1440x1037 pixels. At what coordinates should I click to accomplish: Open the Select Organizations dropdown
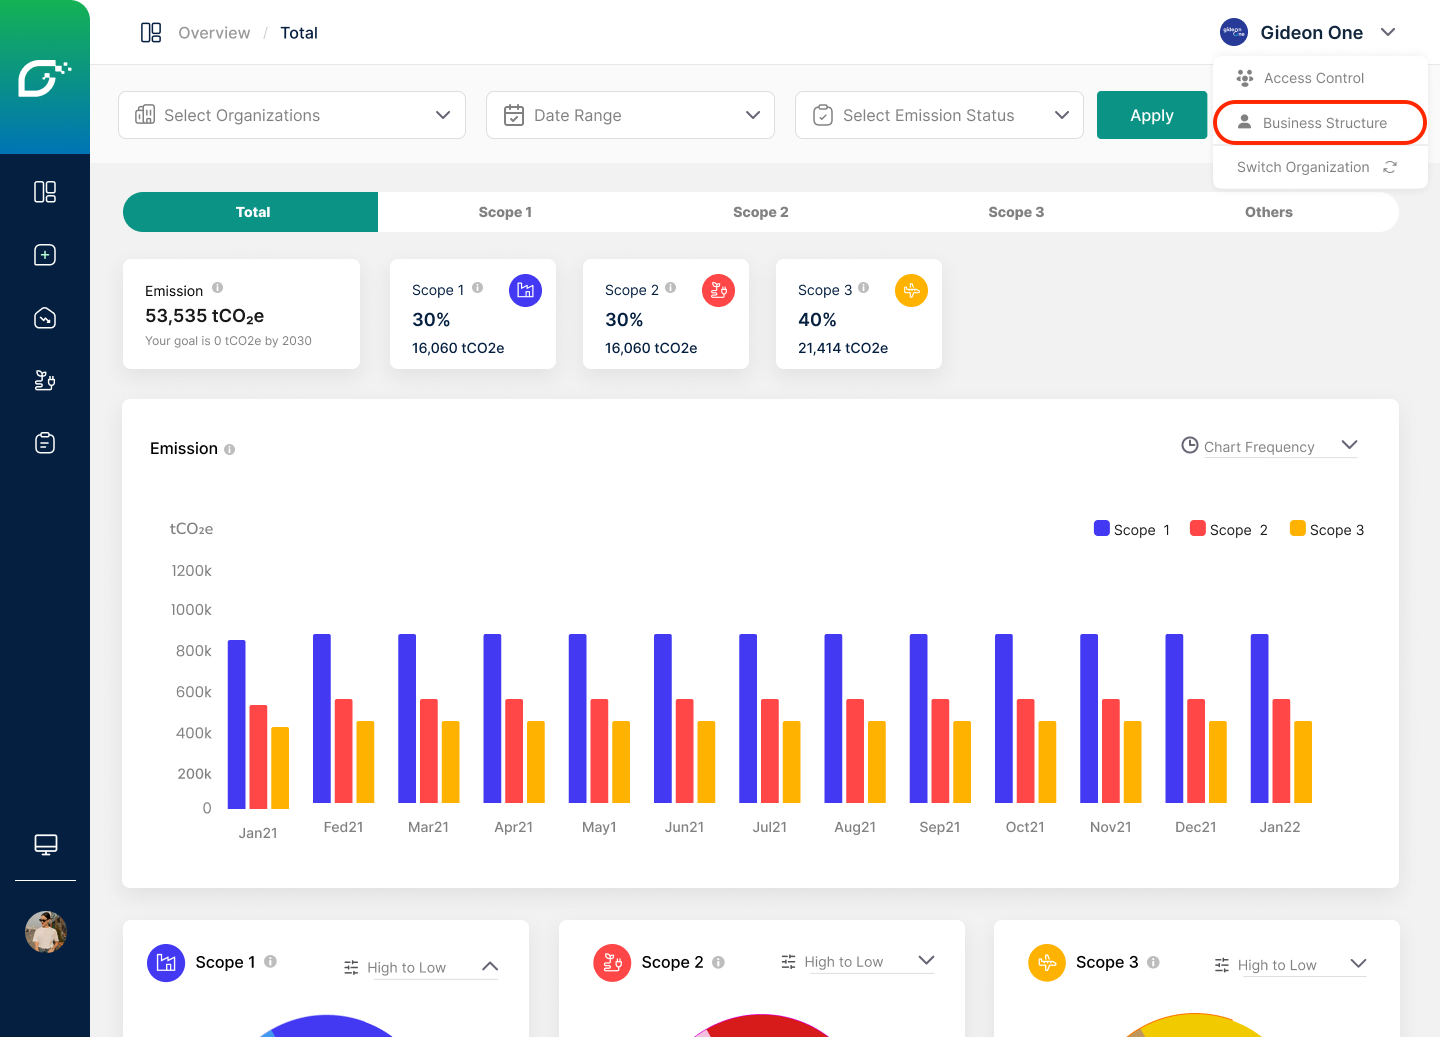click(292, 115)
